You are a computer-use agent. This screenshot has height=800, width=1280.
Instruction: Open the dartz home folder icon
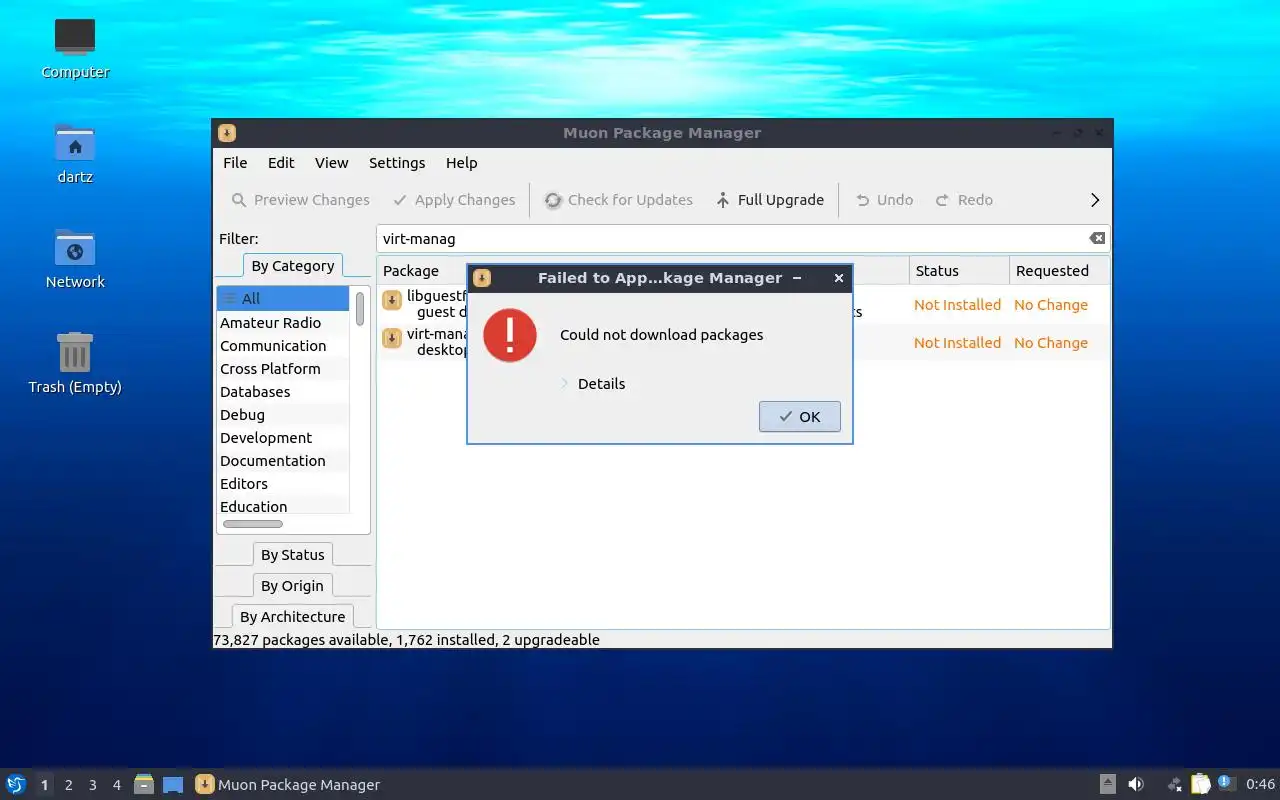(75, 153)
